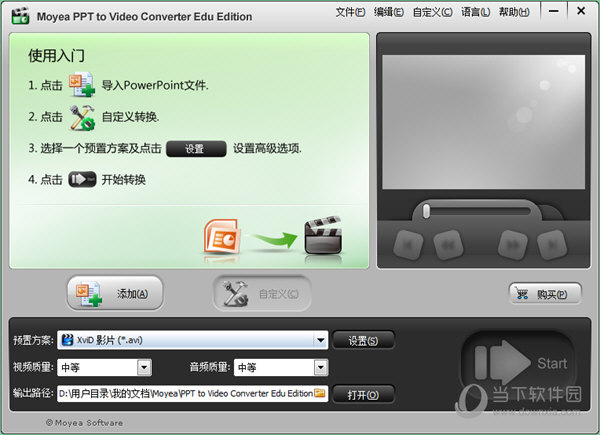Rewind in the preview player
Screen dimensions: 600x435
coord(448,245)
